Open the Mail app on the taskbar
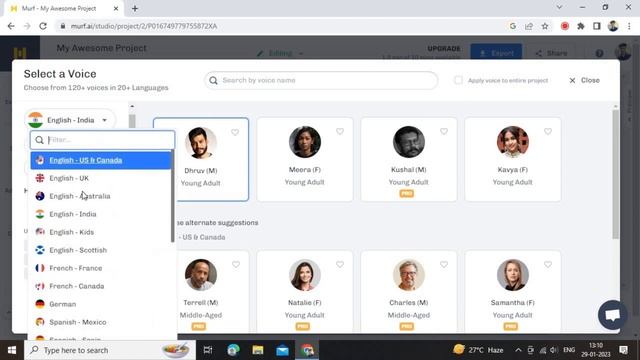The image size is (640, 360). click(282, 350)
